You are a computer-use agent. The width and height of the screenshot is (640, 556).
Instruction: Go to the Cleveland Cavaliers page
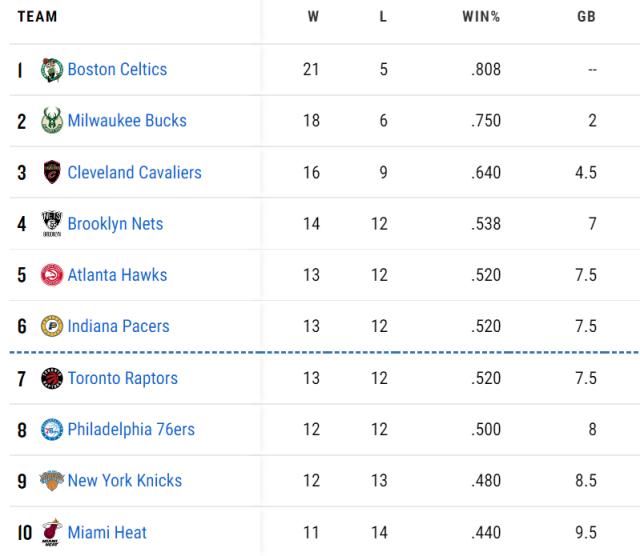pos(134,173)
